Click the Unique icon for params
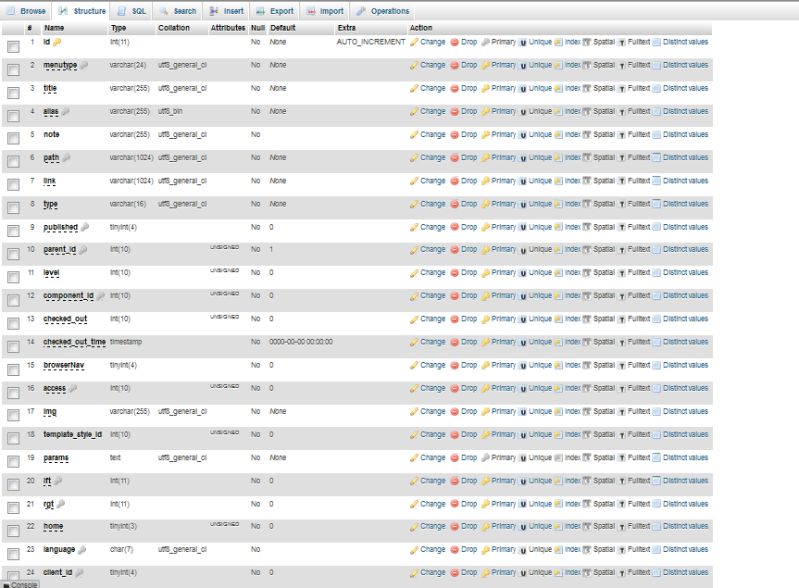The width and height of the screenshot is (799, 588). (x=523, y=458)
